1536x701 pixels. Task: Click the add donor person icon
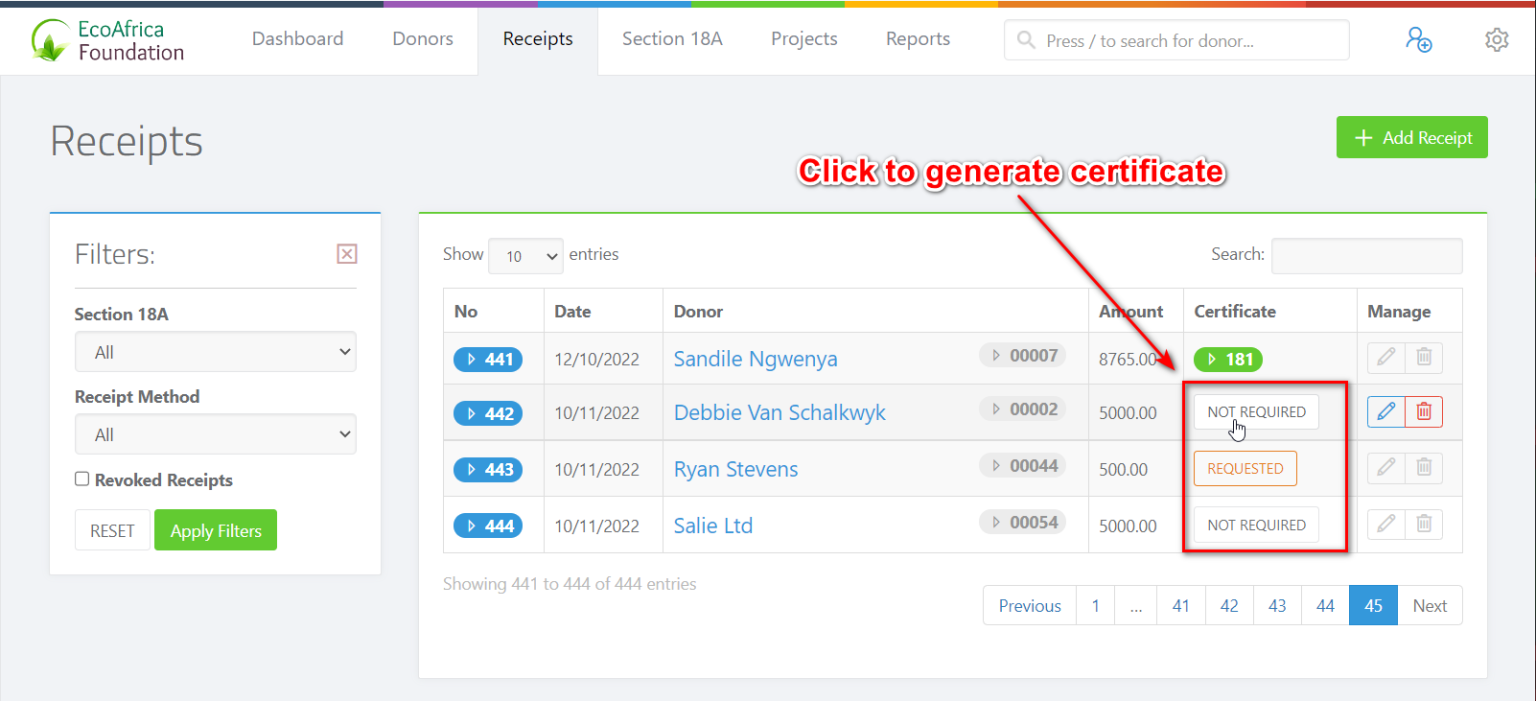coord(1419,39)
